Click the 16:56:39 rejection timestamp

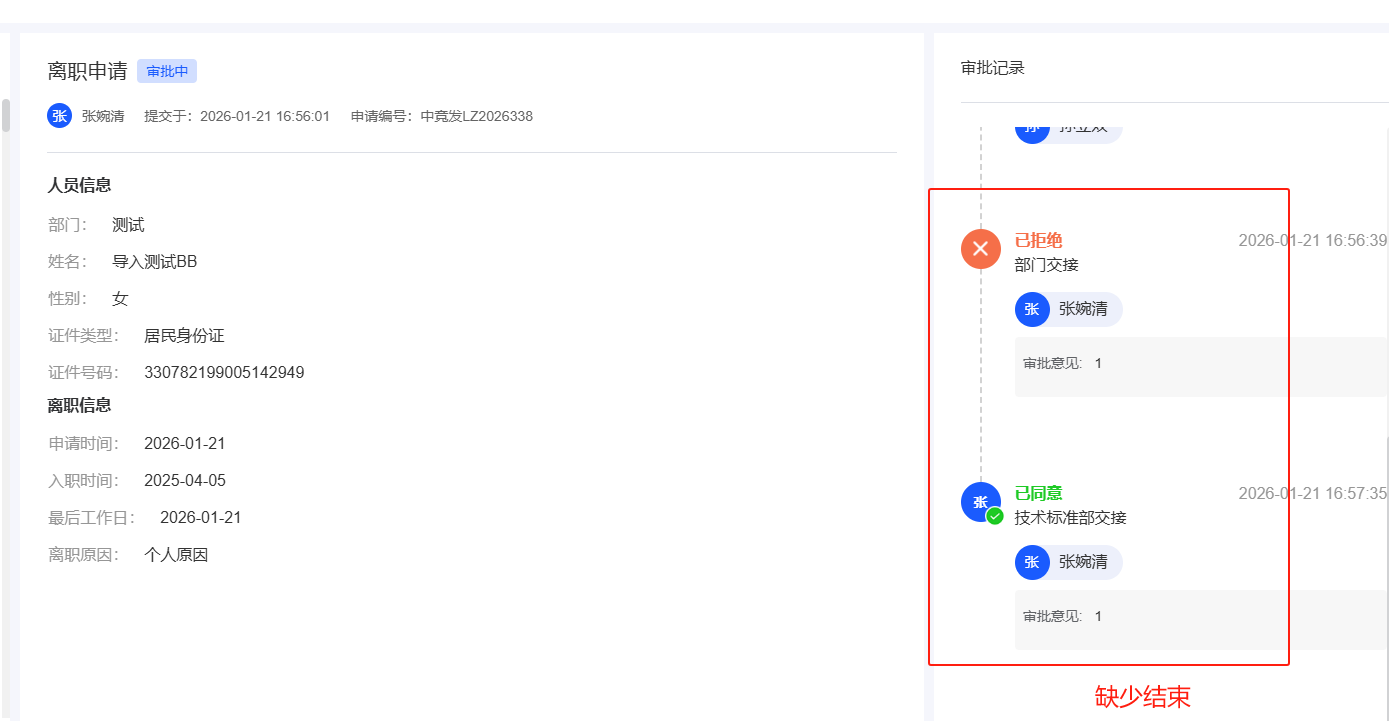point(1312,240)
